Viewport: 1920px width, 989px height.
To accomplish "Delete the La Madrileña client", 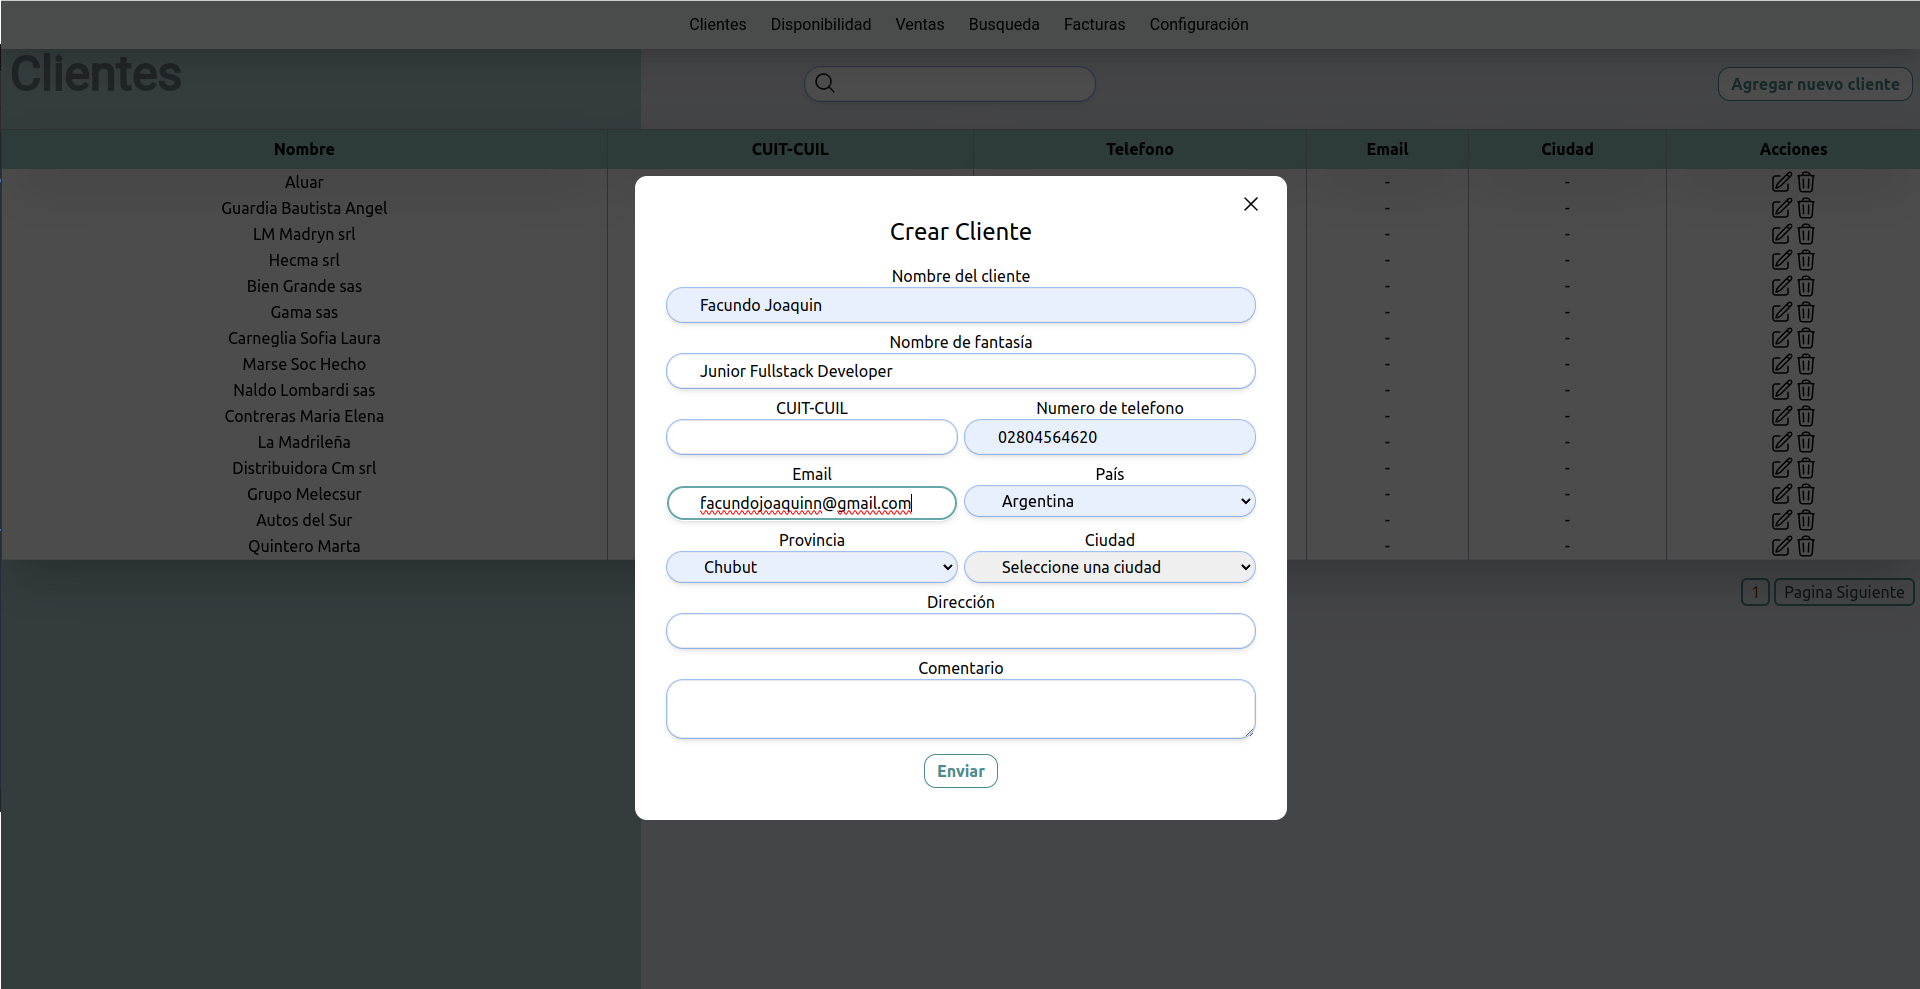I will pyautogui.click(x=1806, y=442).
